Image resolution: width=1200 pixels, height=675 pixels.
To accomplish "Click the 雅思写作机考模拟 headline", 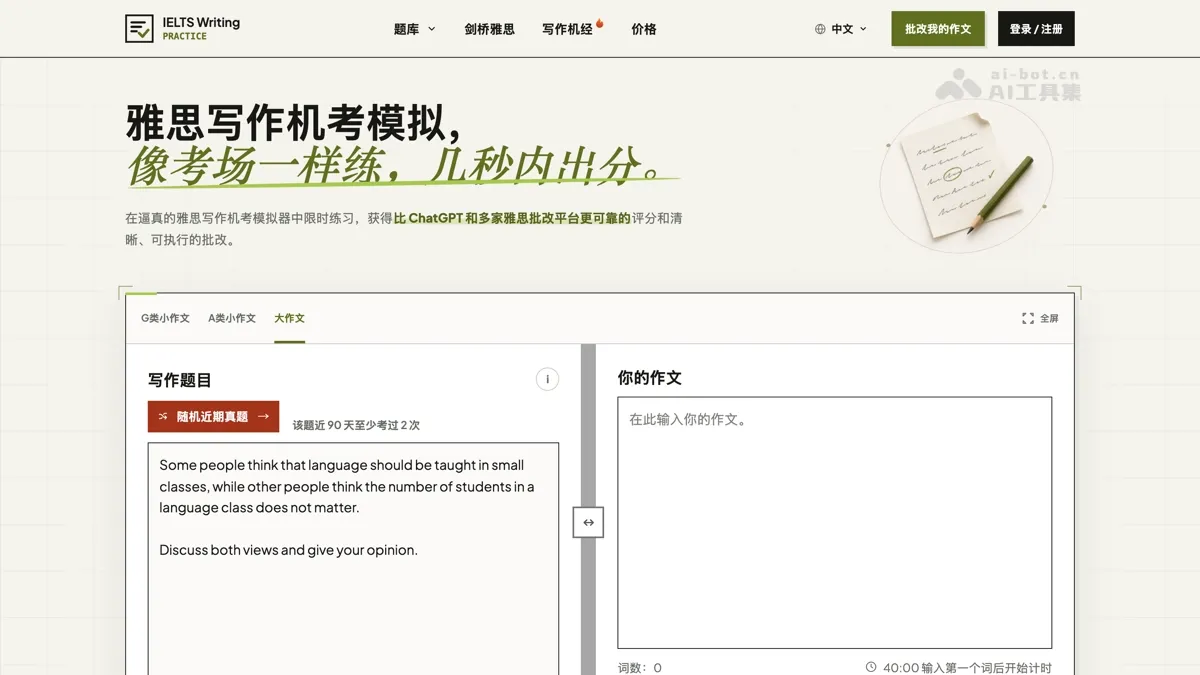I will click(295, 123).
